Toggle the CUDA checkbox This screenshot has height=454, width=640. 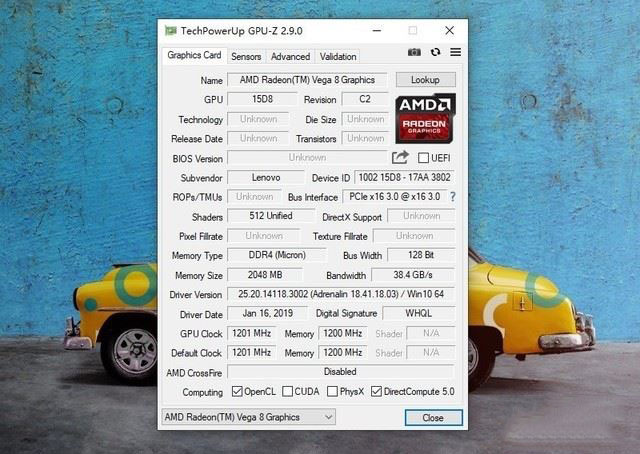pos(287,391)
